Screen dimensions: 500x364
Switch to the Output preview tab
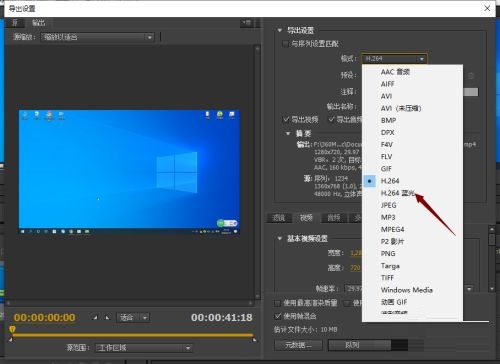pos(39,23)
